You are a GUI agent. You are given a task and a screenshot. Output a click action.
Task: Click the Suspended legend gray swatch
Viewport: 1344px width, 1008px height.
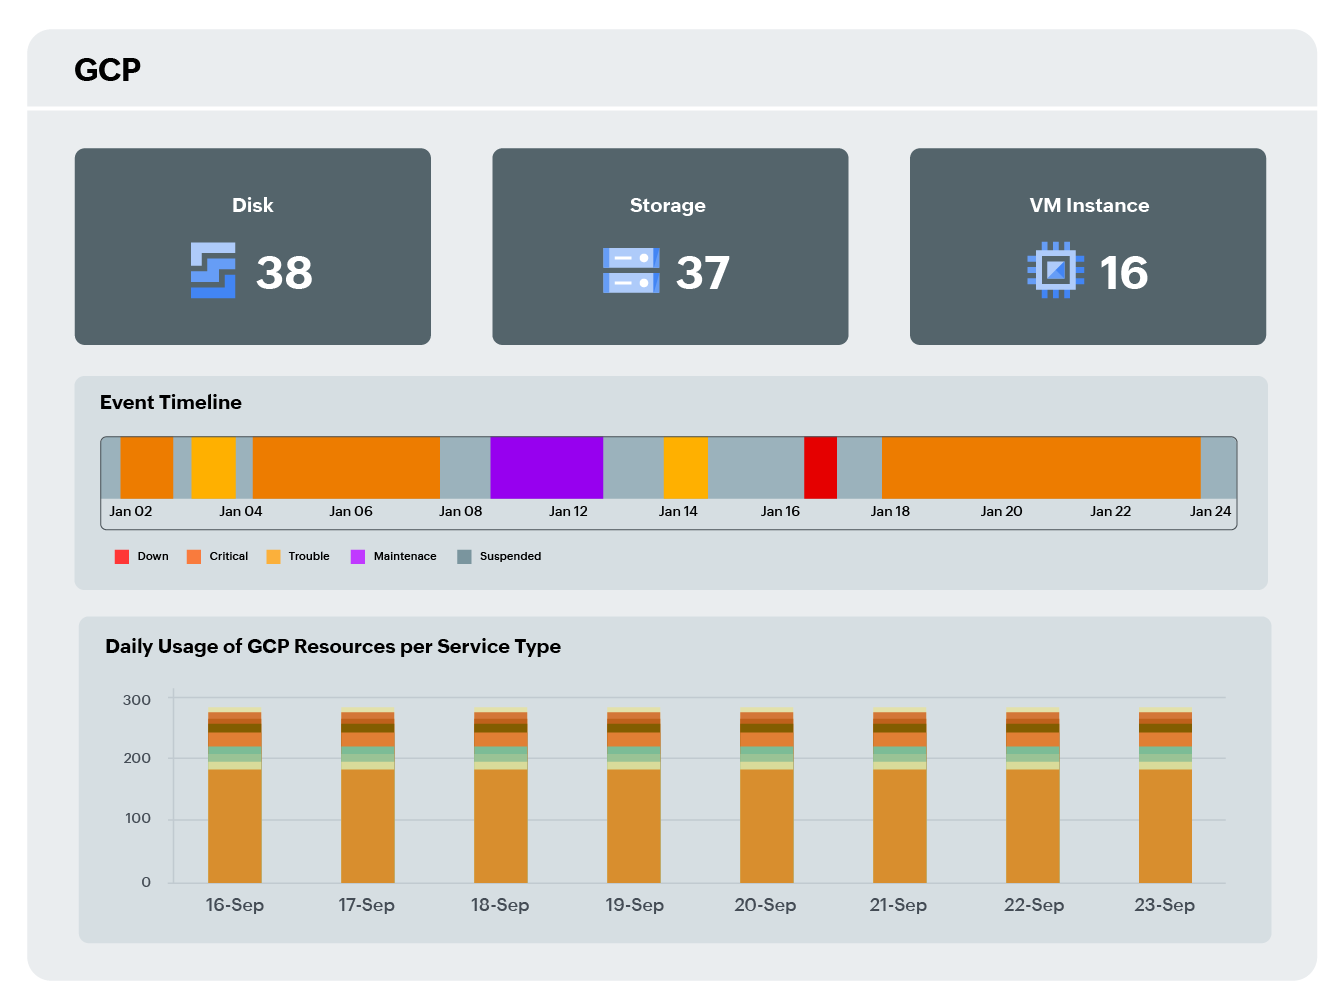tap(464, 557)
